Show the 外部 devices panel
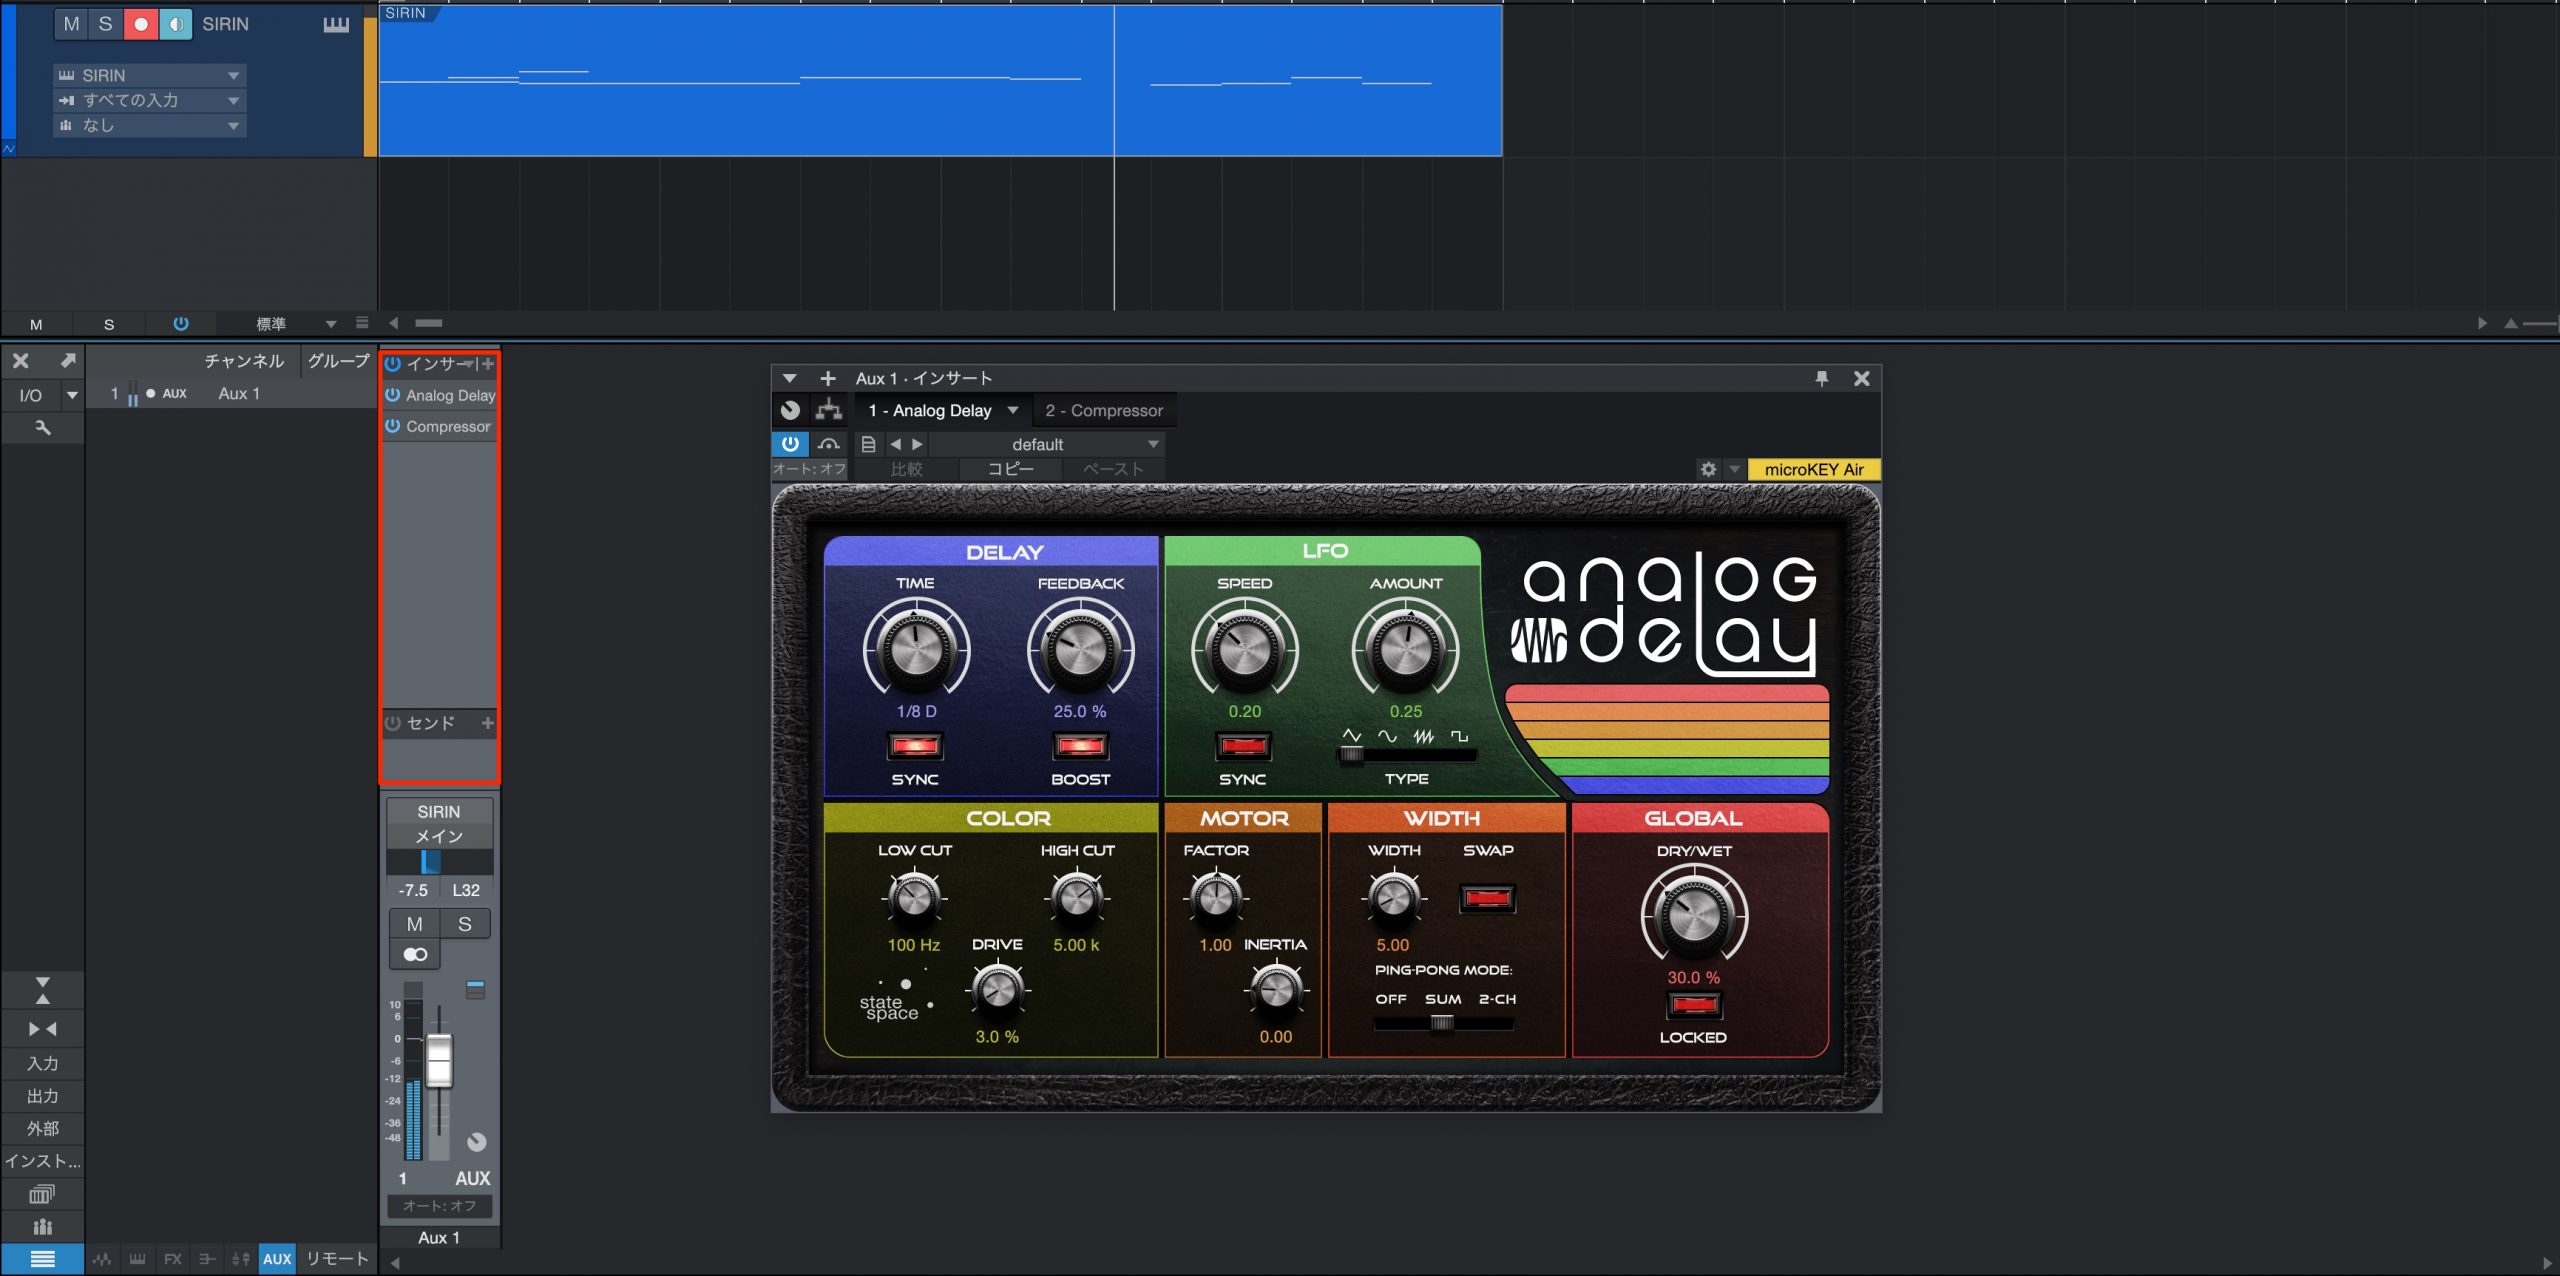This screenshot has width=2560, height=1276. [42, 1128]
